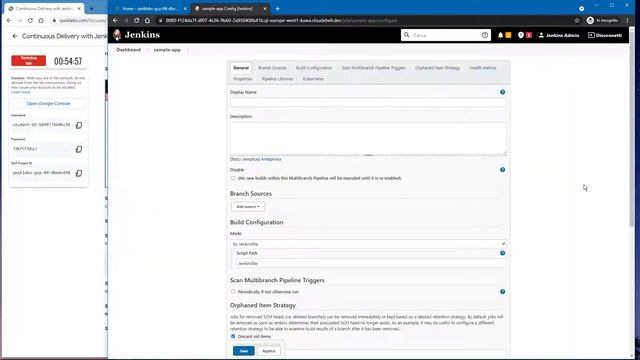Copy the lab Username value
The width and height of the screenshot is (640, 360).
click(x=79, y=125)
